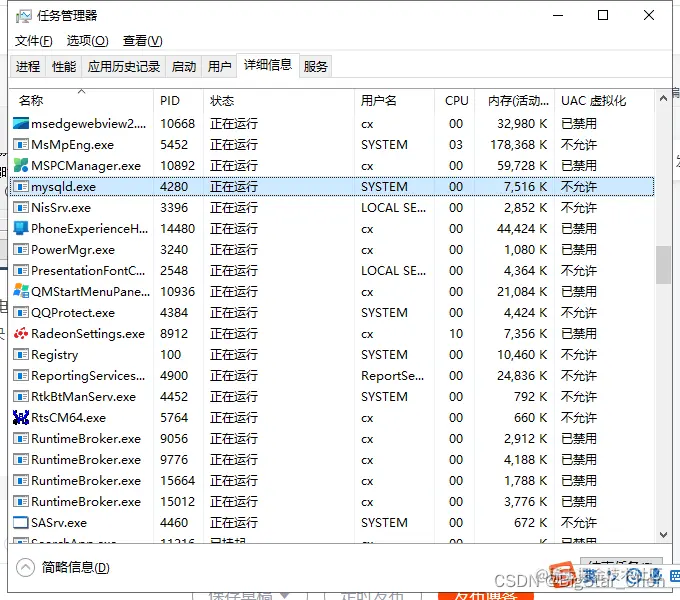This screenshot has height=600, width=680.
Task: Click the 已禁用 cell in the PowerMgr.exe row
Action: pyautogui.click(x=579, y=249)
